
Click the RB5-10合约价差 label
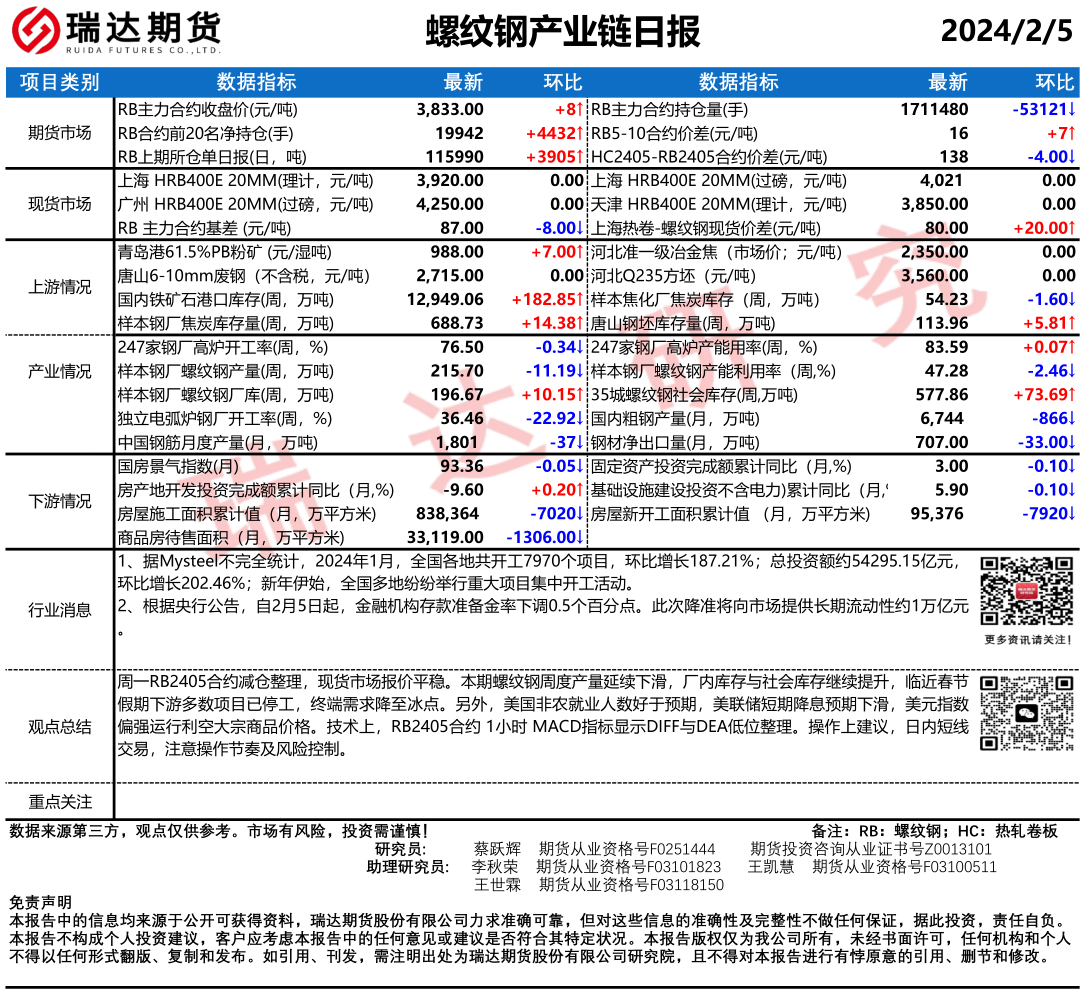click(x=674, y=133)
